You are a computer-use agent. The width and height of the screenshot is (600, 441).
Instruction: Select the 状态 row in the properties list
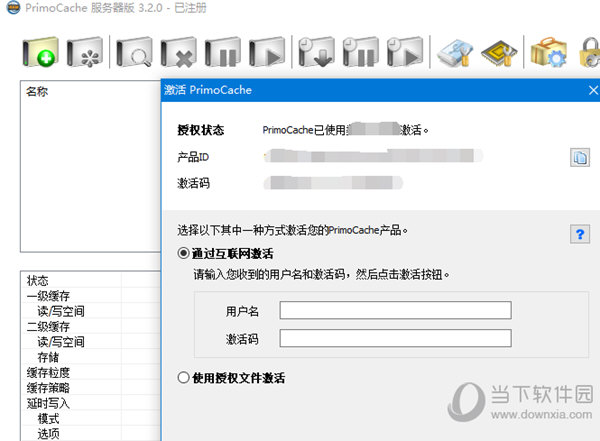(91, 280)
